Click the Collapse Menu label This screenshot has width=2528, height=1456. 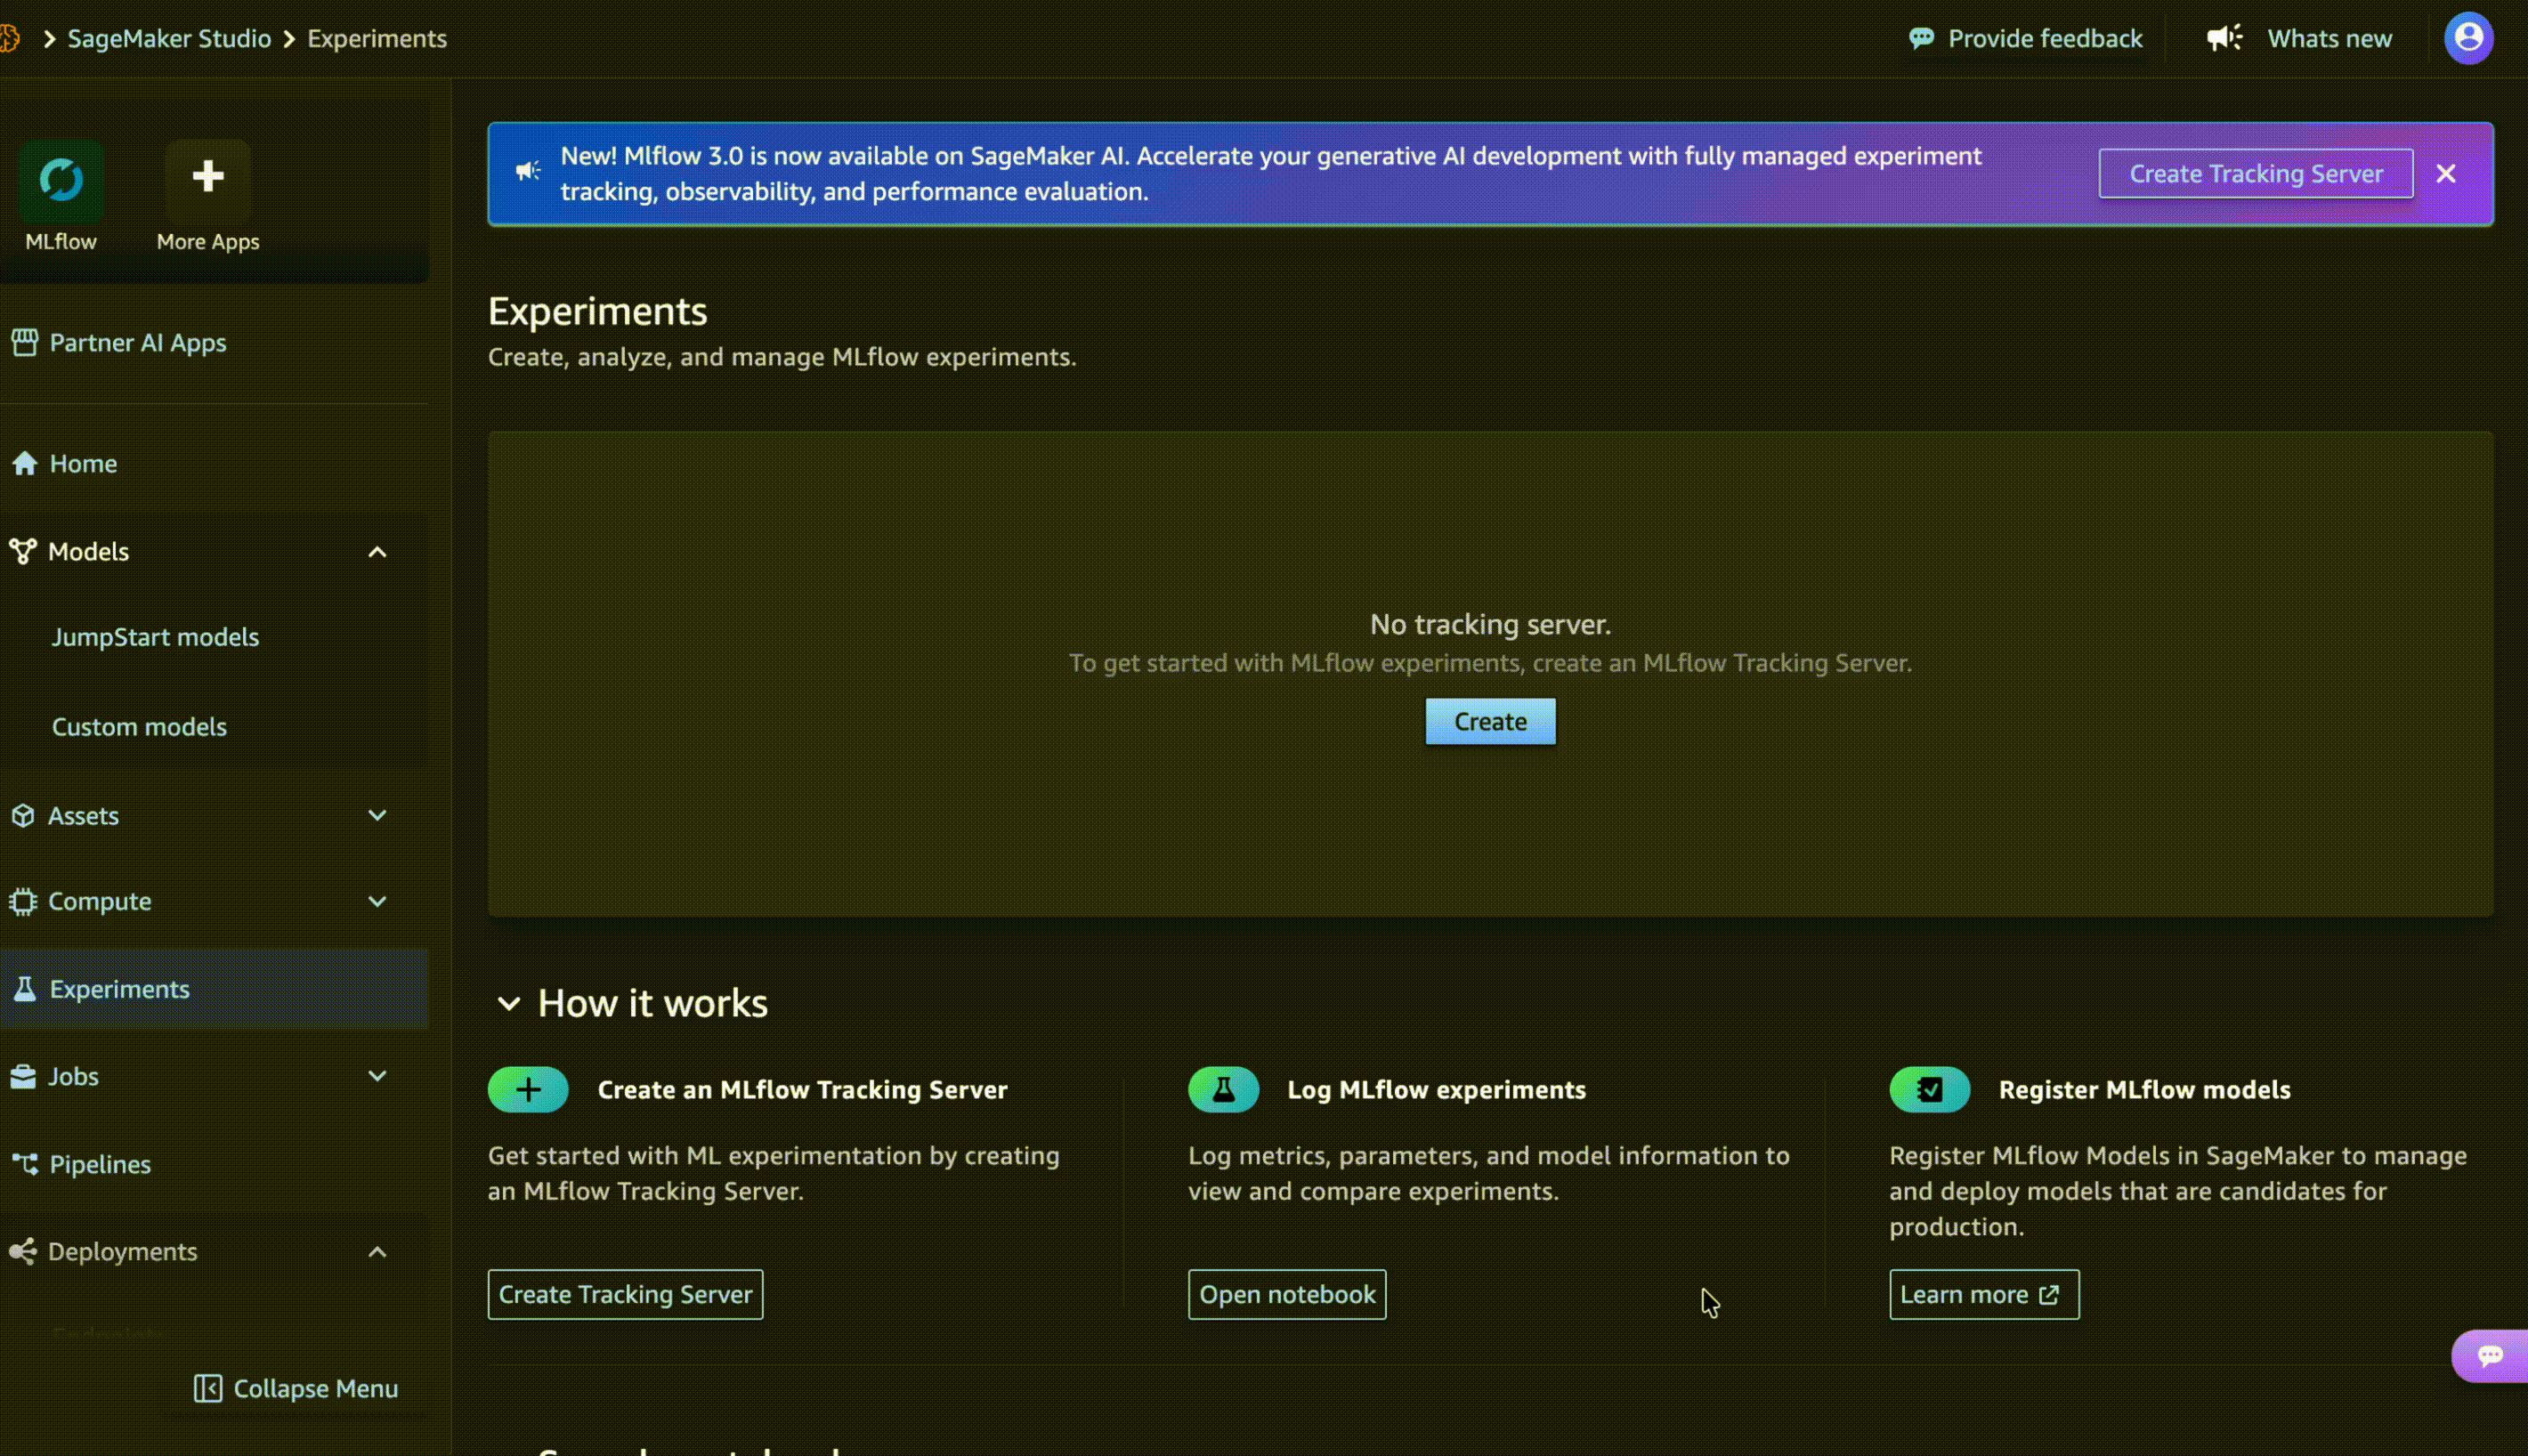tap(316, 1388)
